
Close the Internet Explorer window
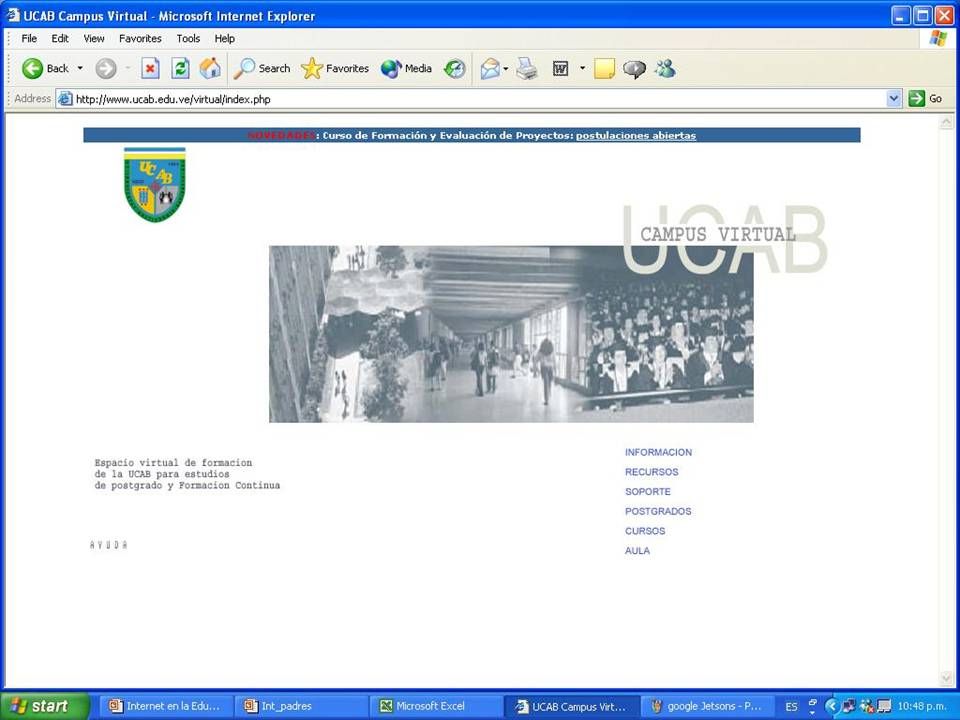pos(943,15)
